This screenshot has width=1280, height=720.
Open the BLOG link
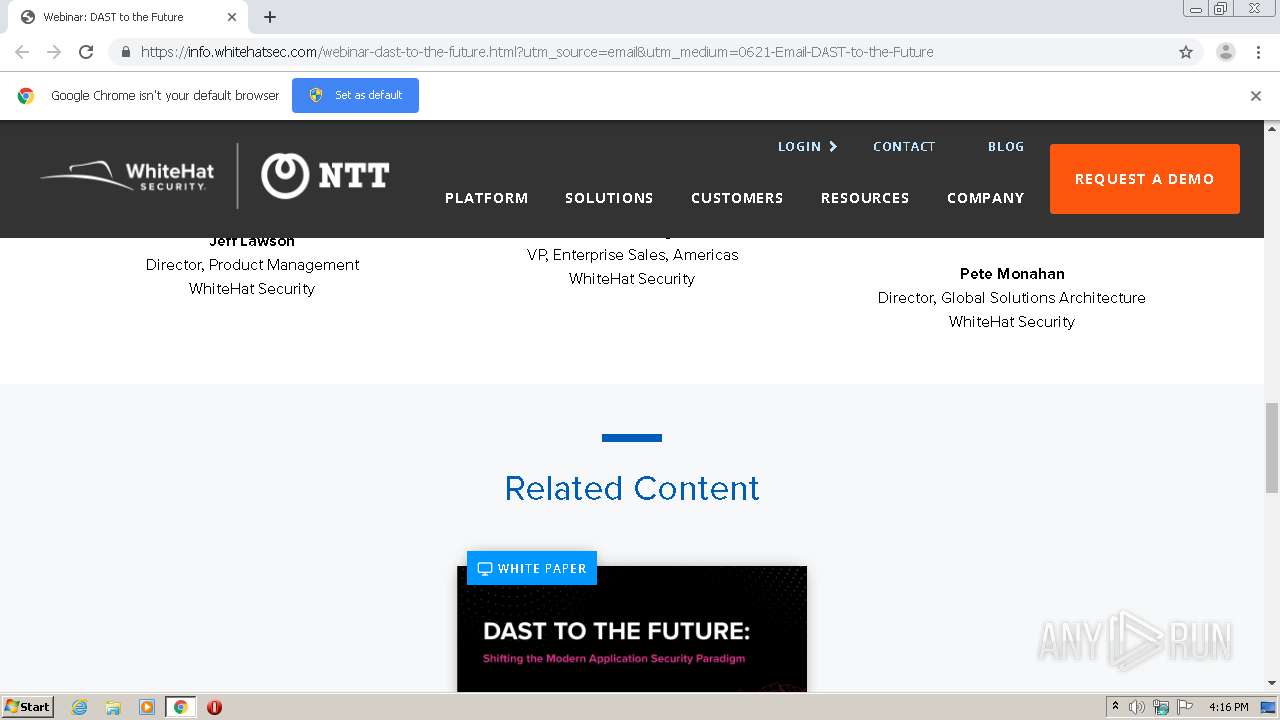[1006, 146]
